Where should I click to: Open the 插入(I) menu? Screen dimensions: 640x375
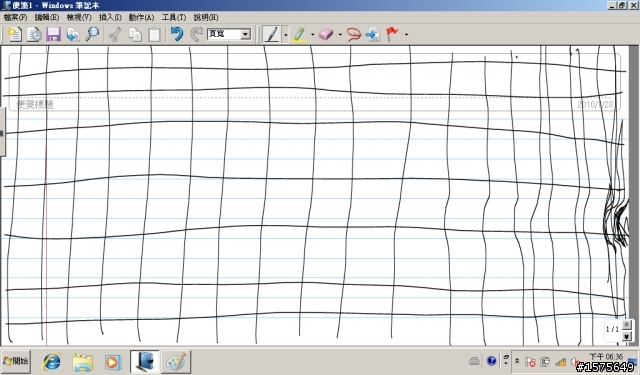tap(110, 17)
